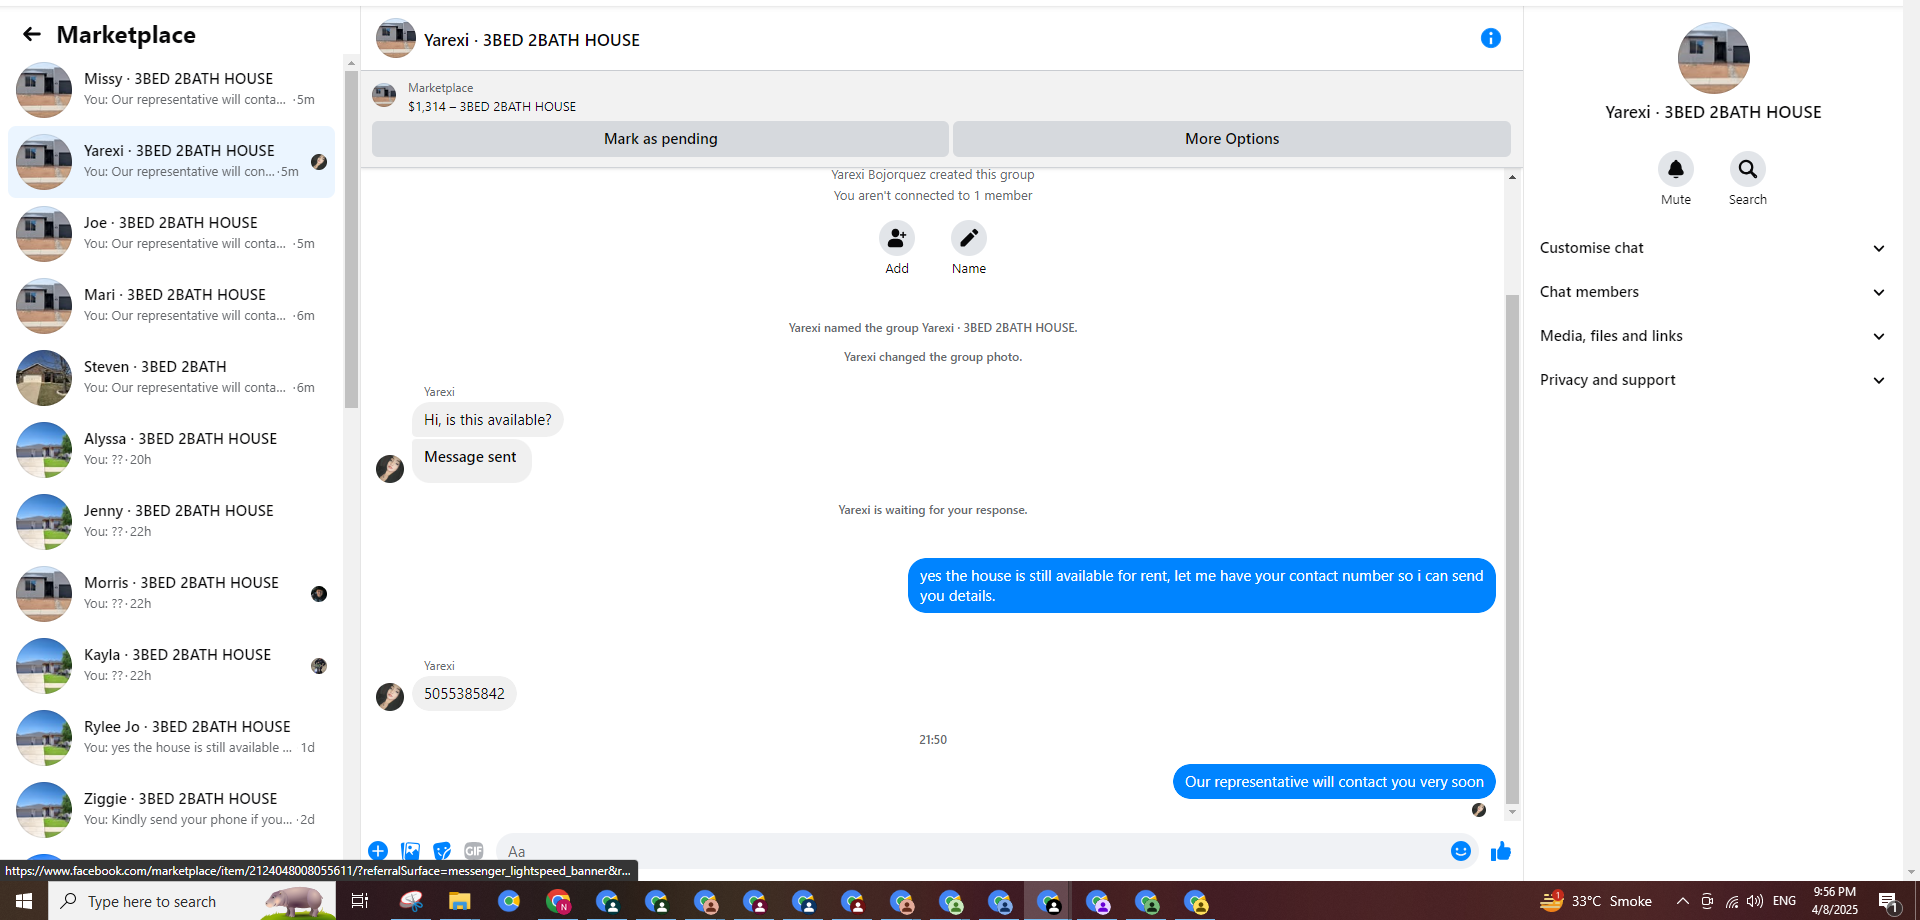
Task: Open Jenny 3BED 2BATH HOUSE conversation
Action: pos(172,522)
